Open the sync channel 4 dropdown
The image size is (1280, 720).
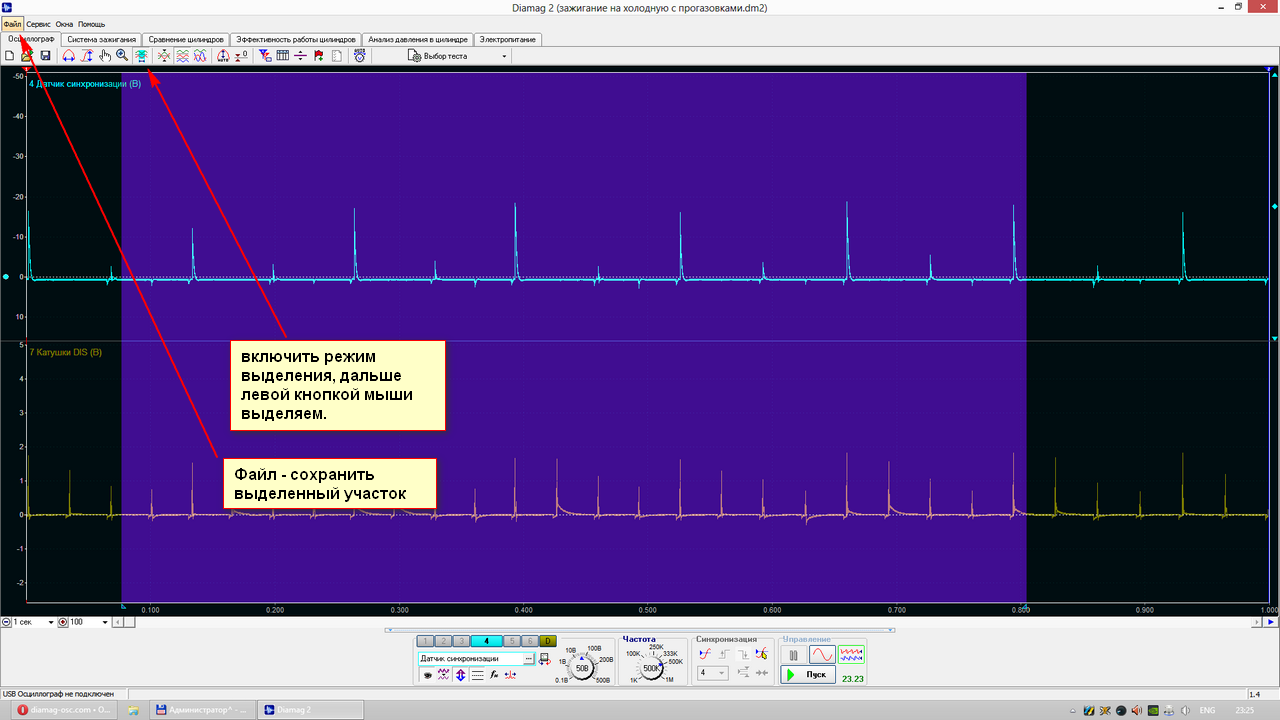click(x=713, y=673)
